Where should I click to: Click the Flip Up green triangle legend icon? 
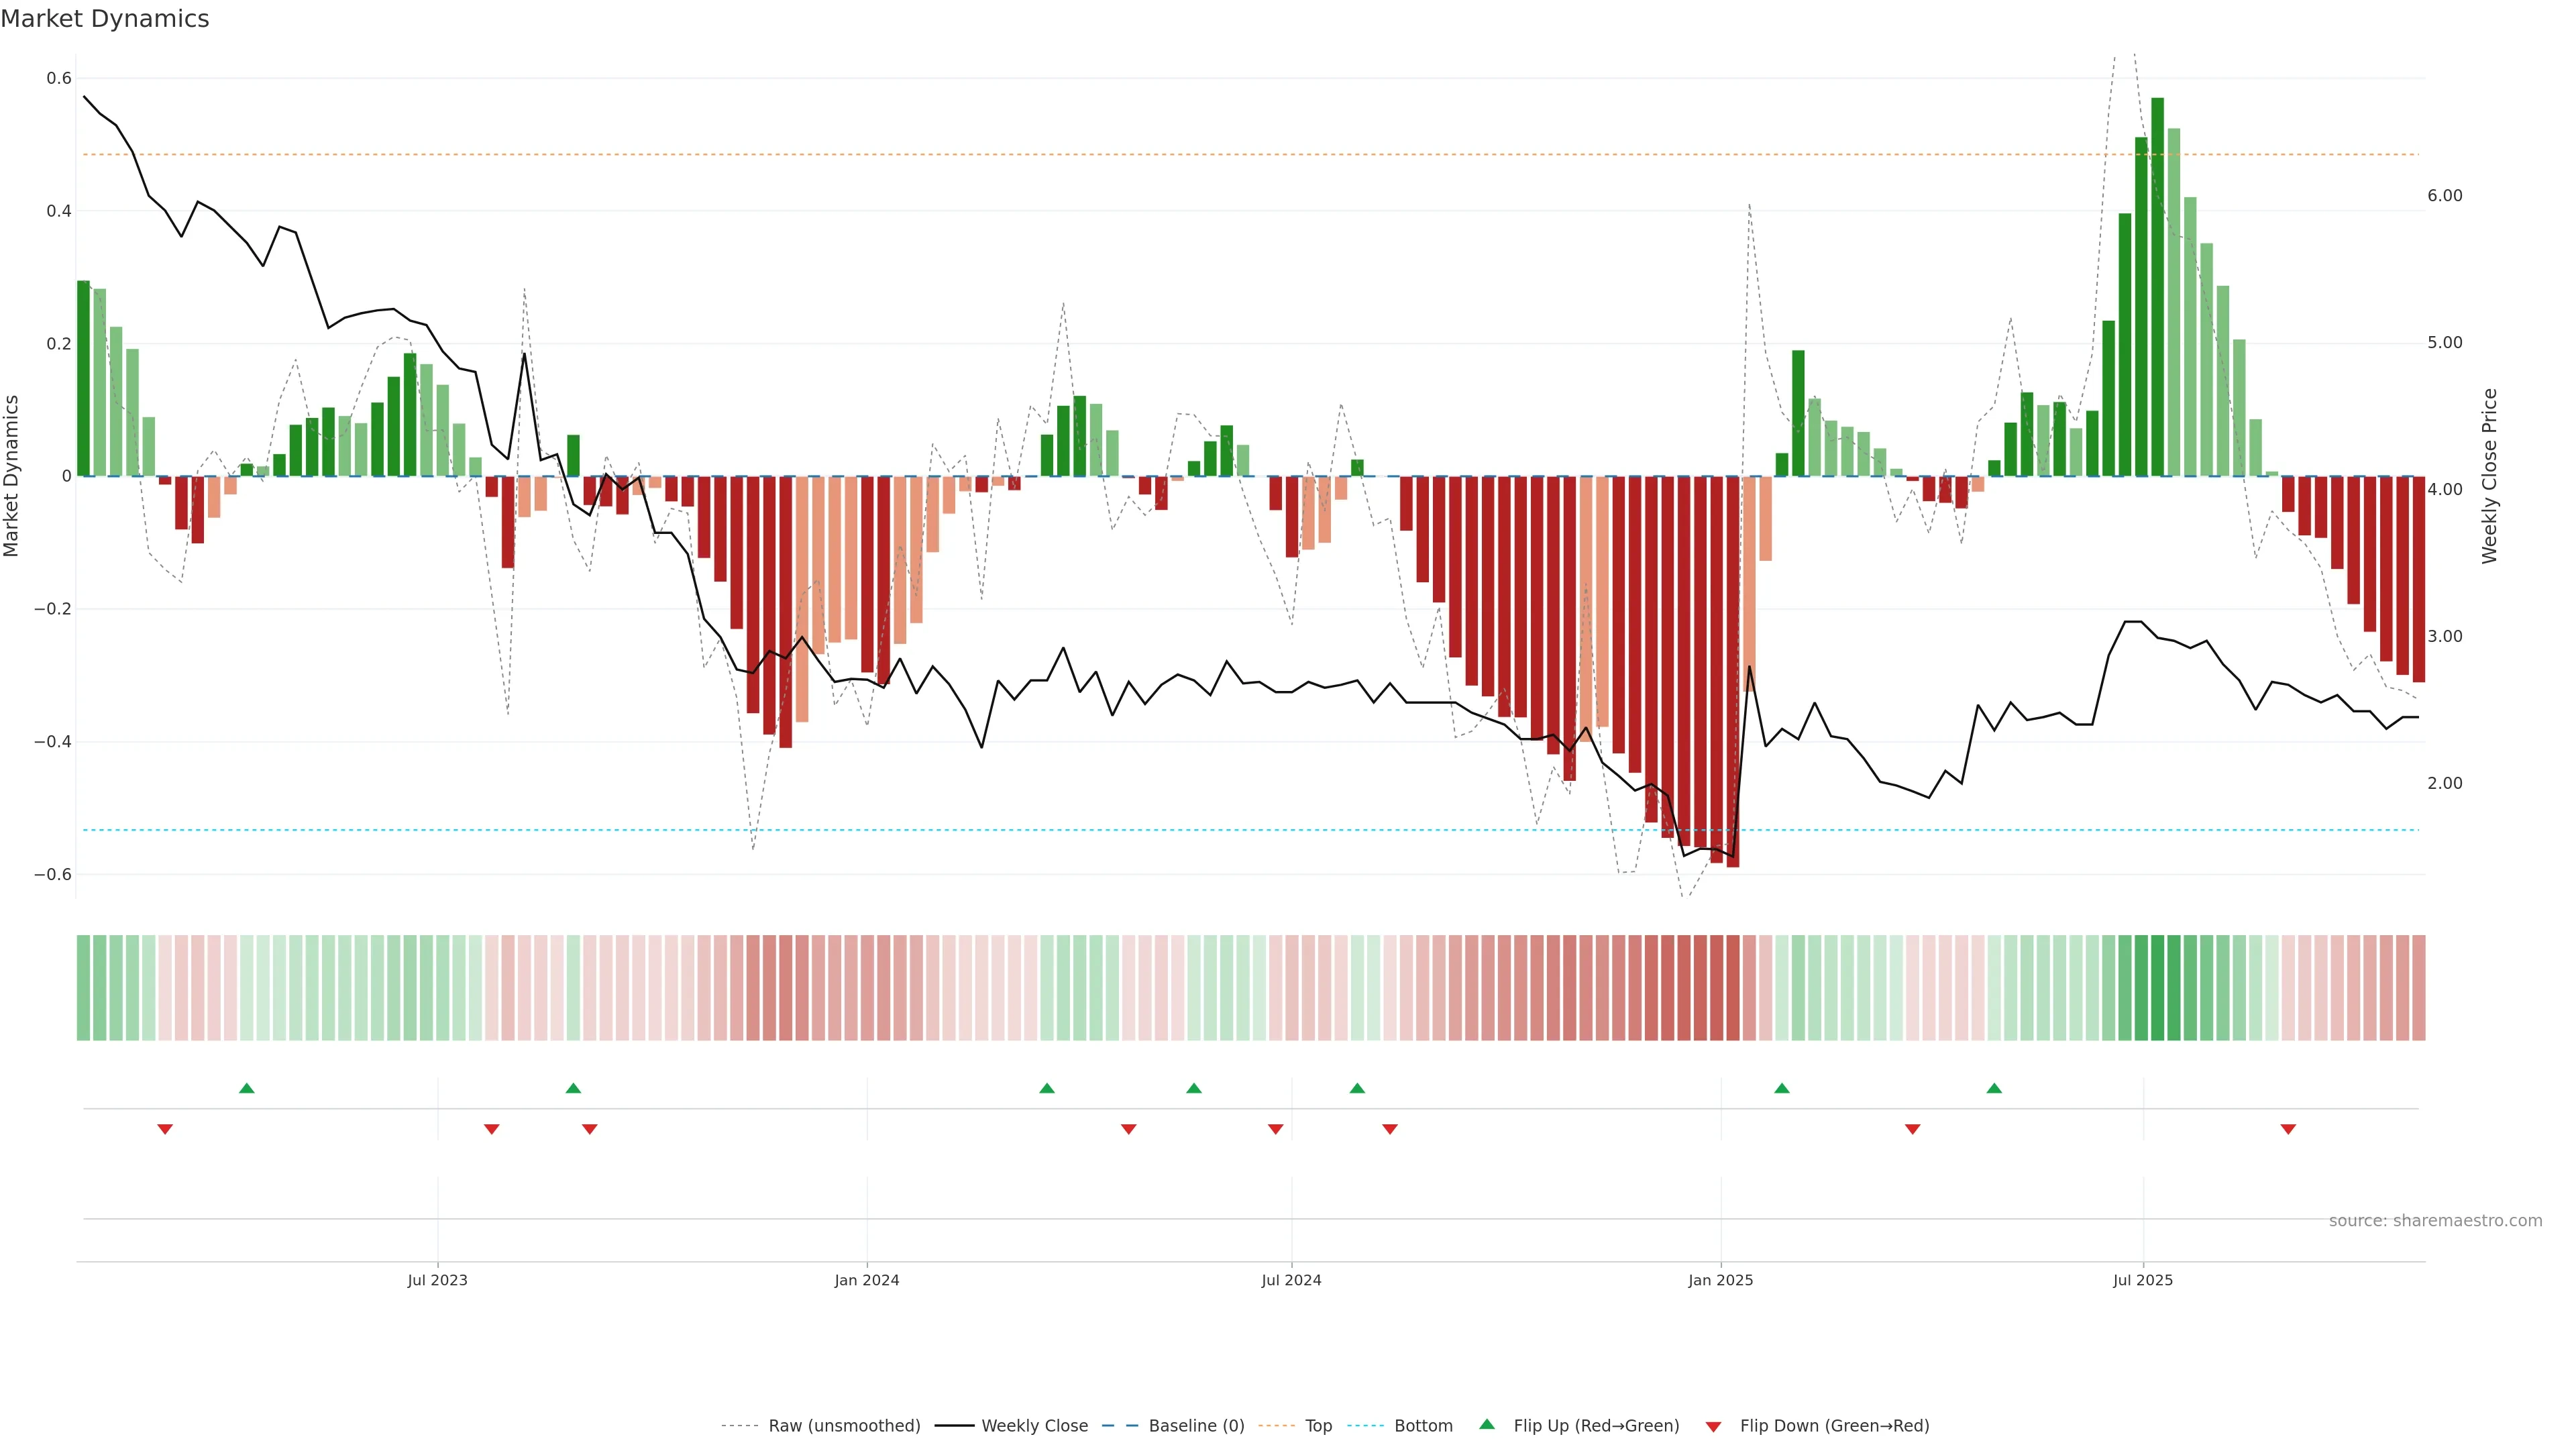coord(1487,1424)
